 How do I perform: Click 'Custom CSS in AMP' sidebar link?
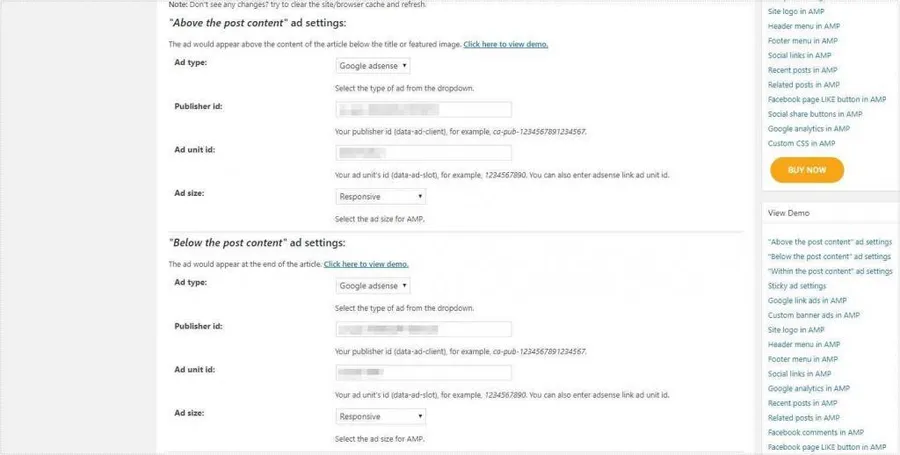tap(801, 143)
